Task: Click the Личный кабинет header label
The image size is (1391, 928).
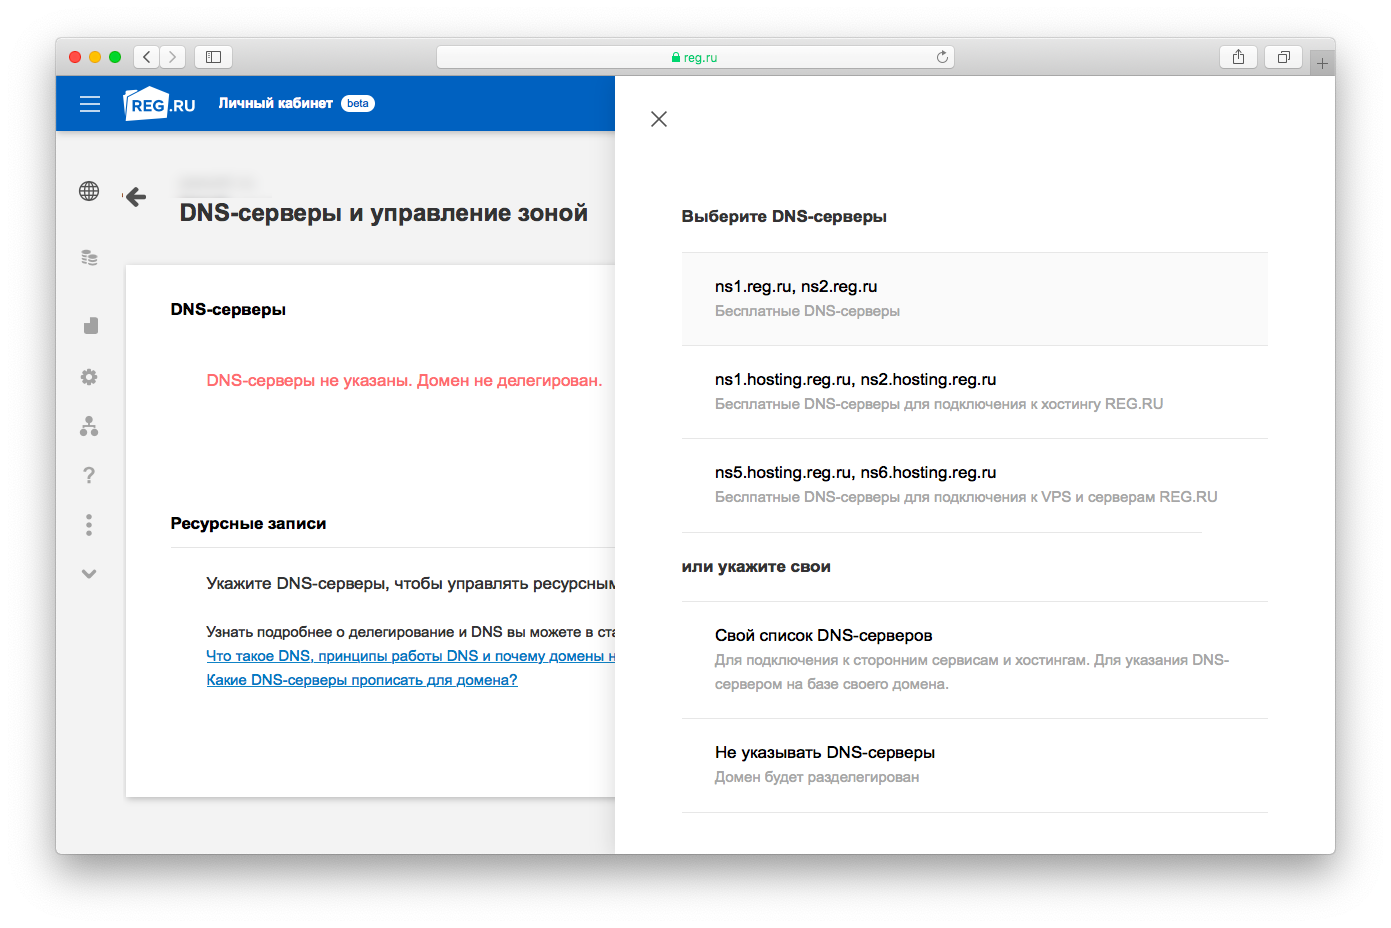Action: (x=276, y=103)
